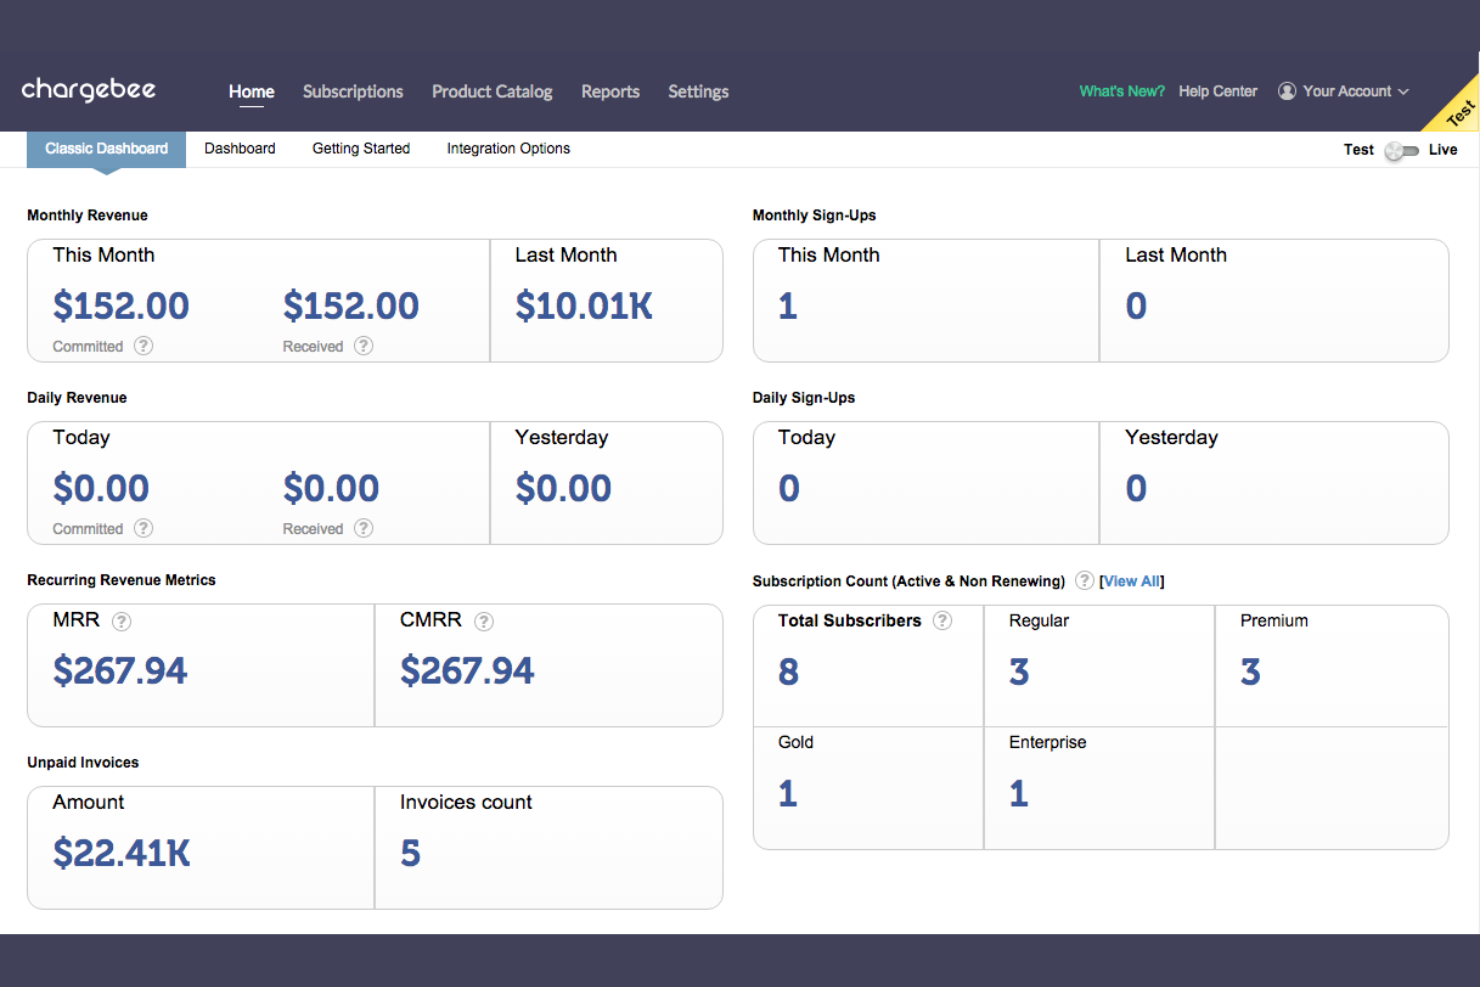Click the $152.00 Committed monthly amount
Screen dimensions: 1480x987
coord(121,306)
